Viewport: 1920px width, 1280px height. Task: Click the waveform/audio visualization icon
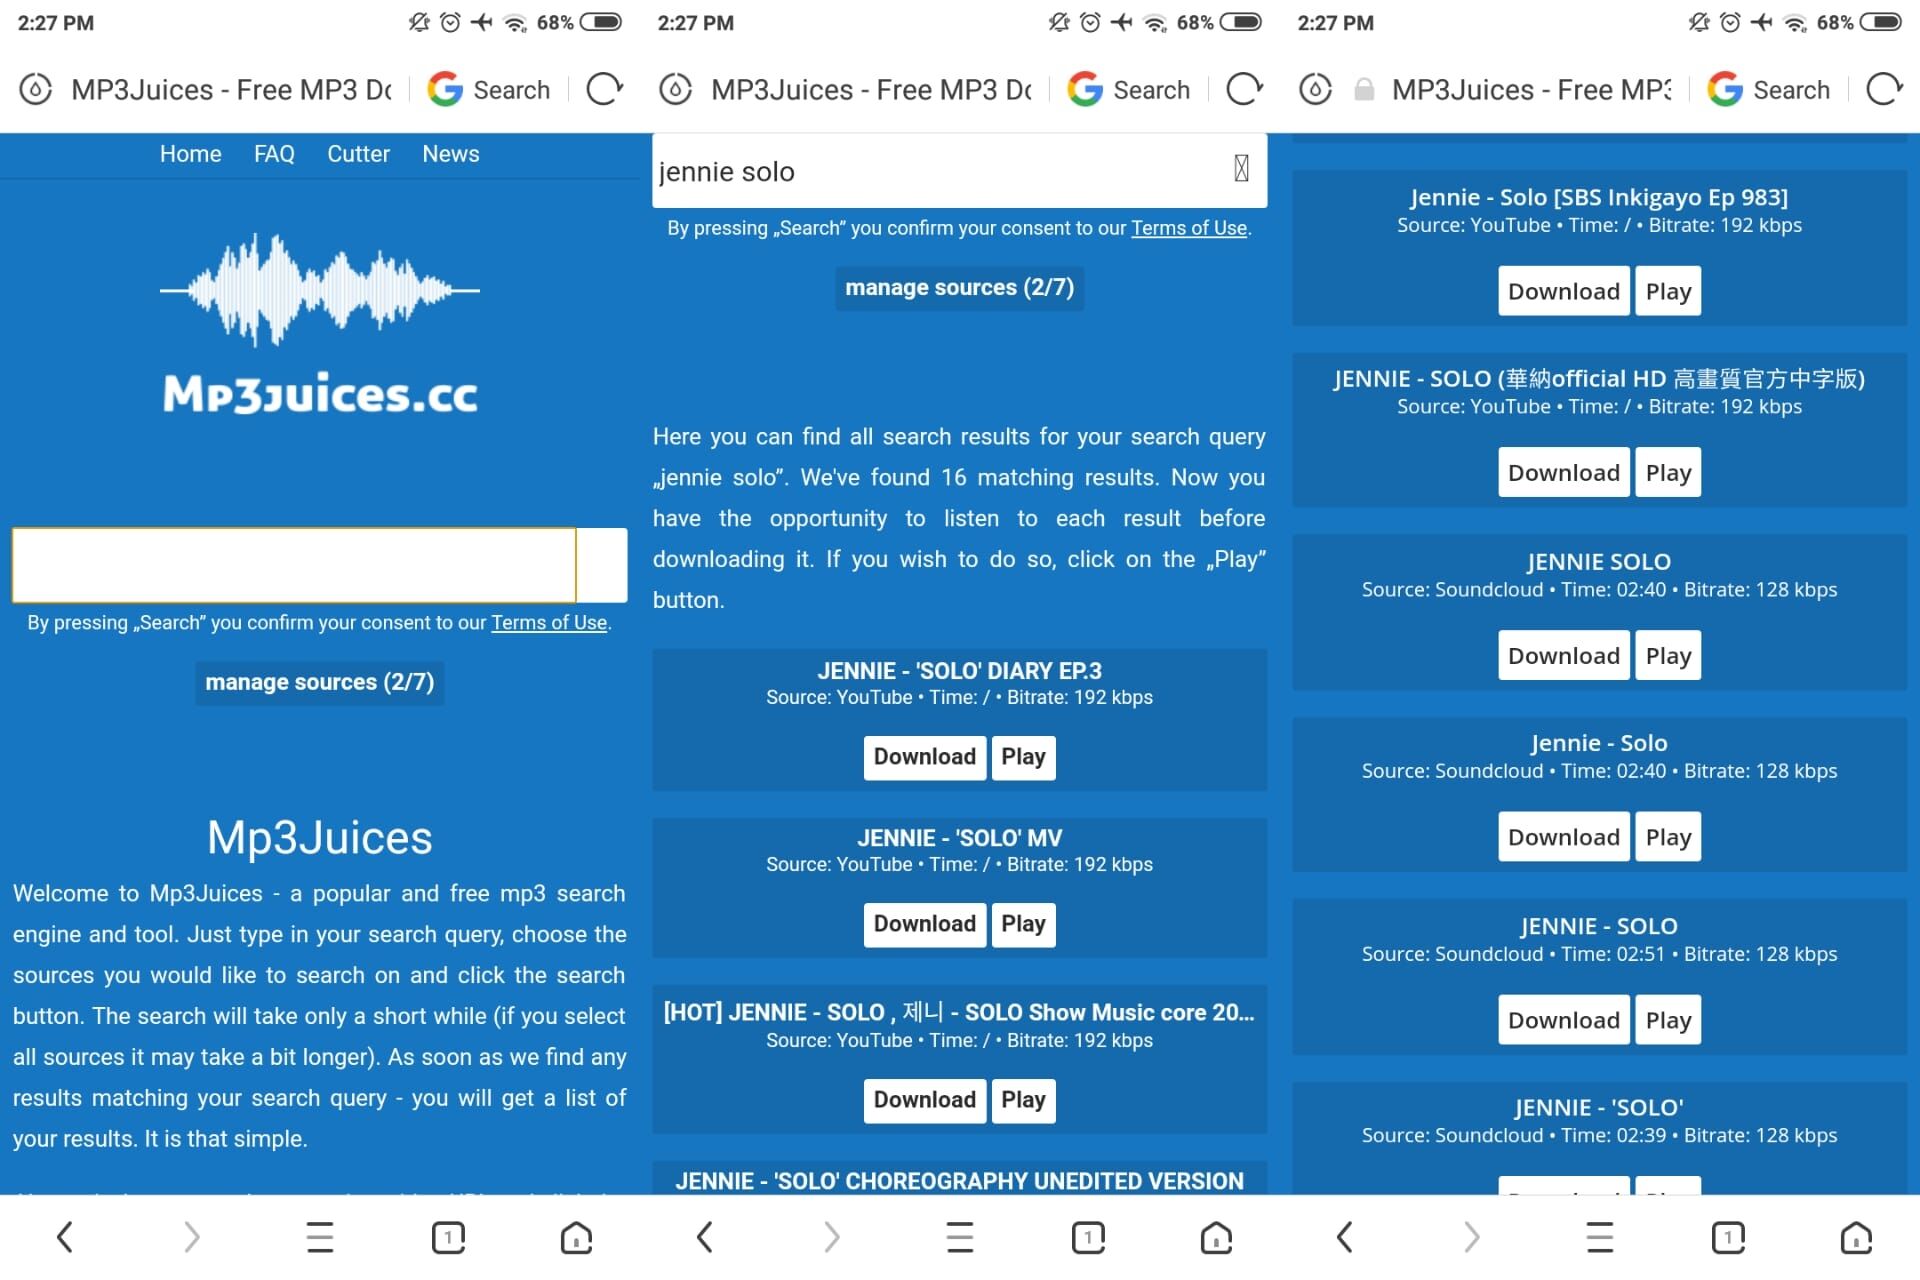(x=319, y=294)
